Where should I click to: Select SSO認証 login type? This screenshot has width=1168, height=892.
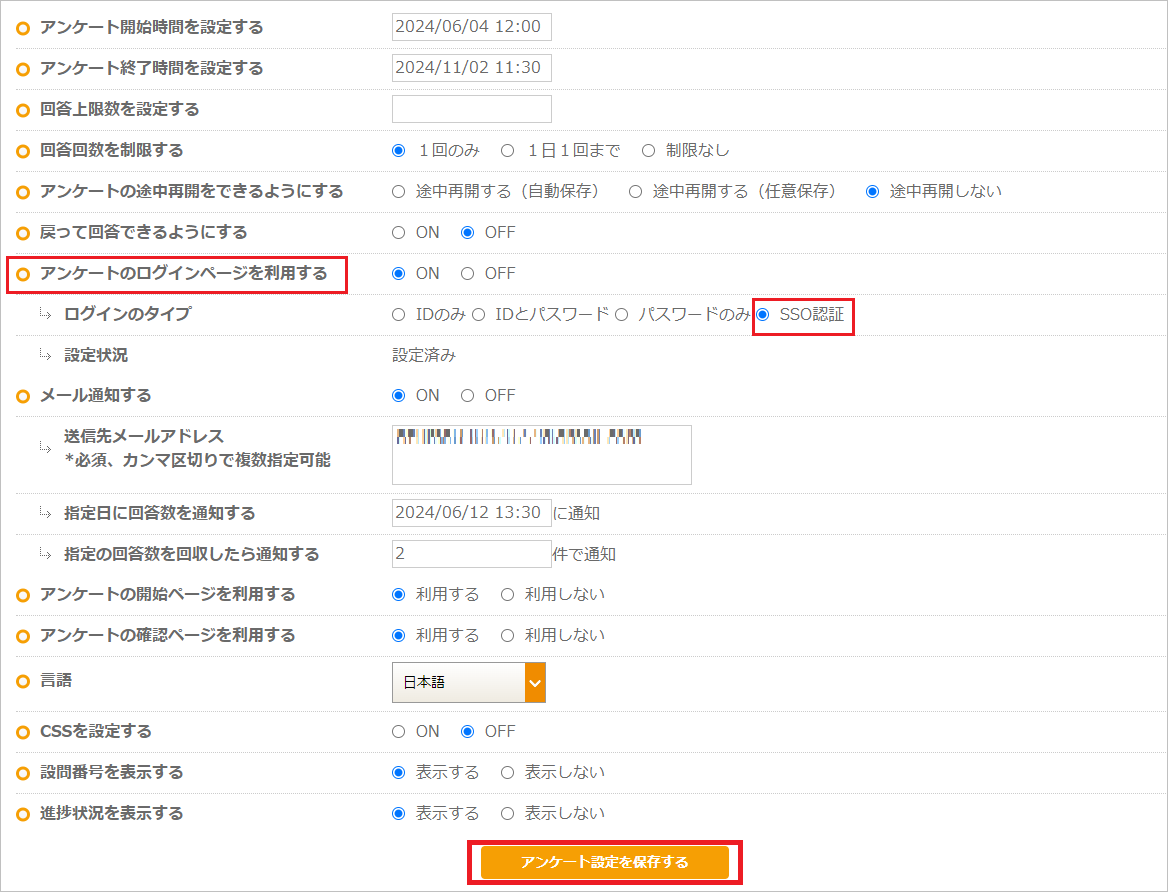763,314
